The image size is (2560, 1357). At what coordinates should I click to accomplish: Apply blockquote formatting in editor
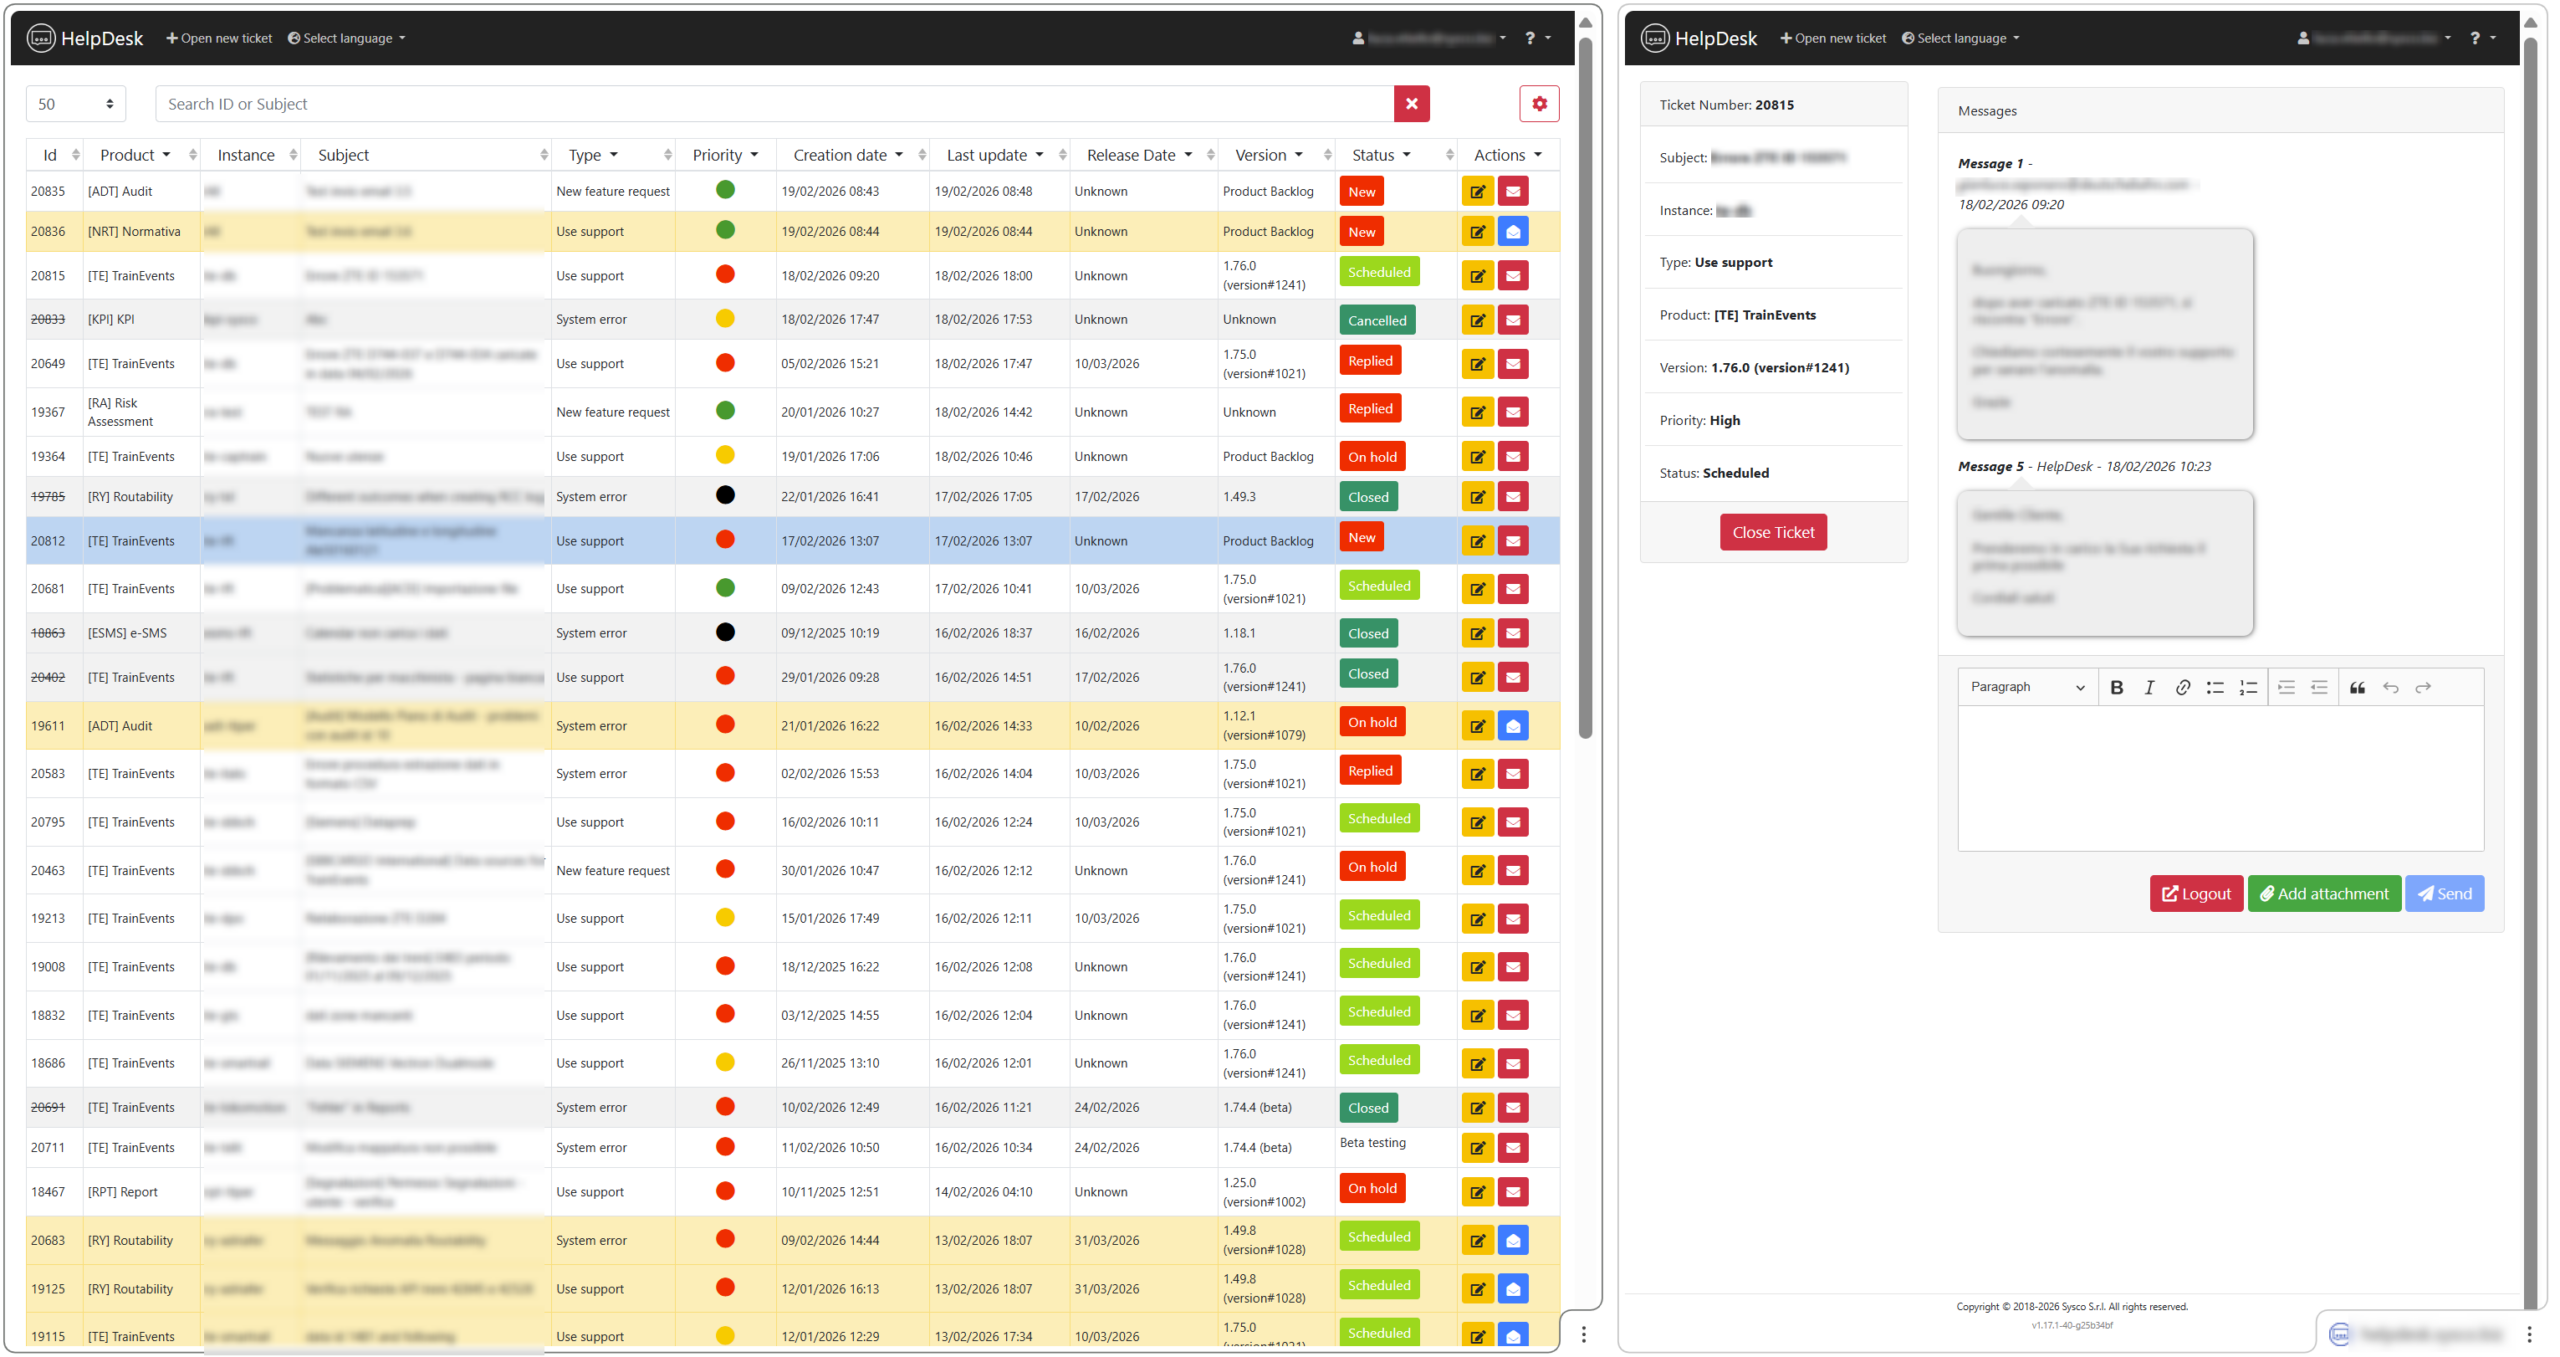(x=2356, y=687)
